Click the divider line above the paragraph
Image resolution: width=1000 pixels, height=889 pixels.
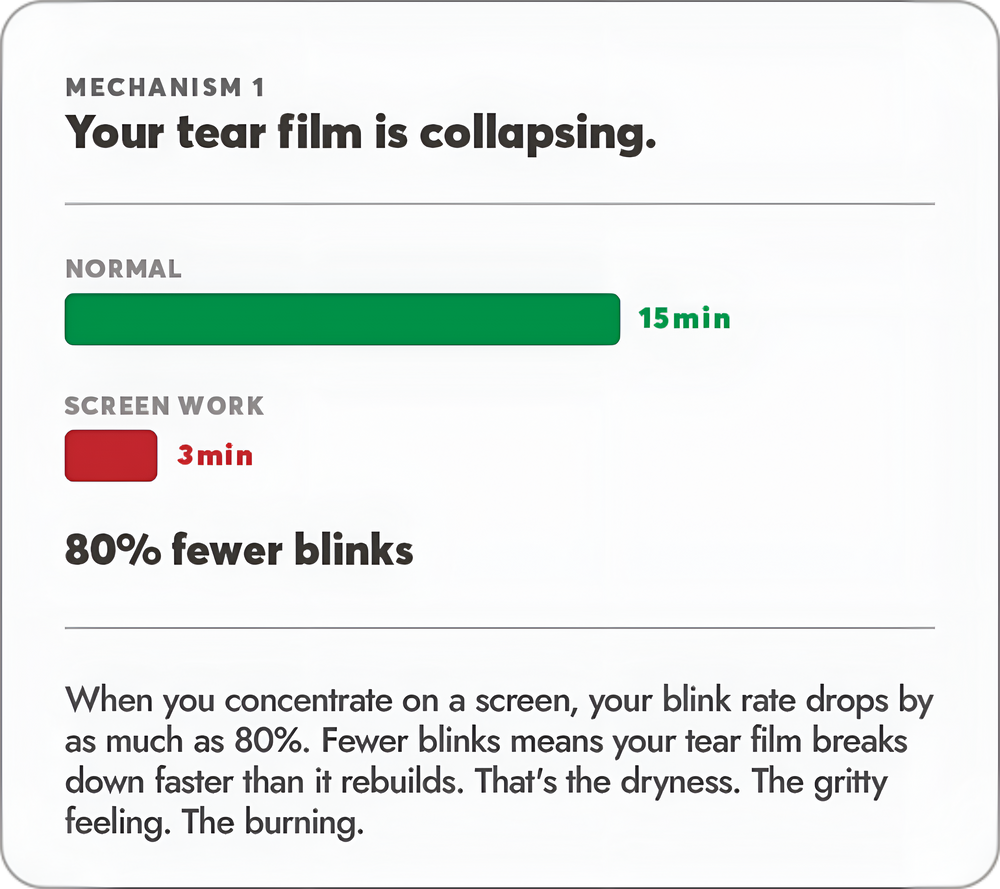pos(500,628)
